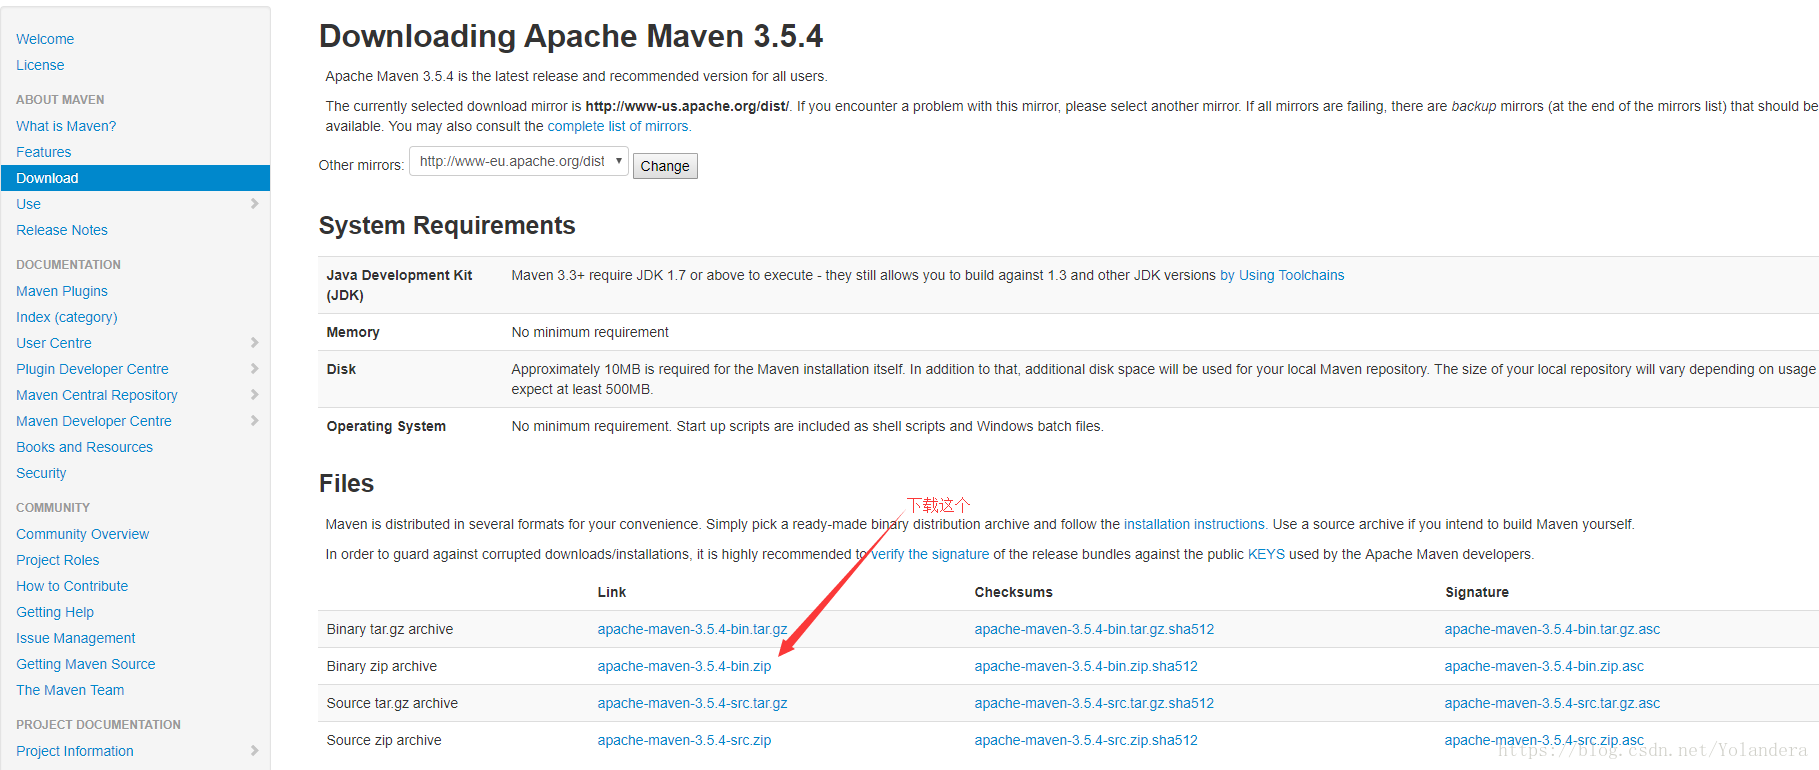Viewport: 1819px width, 770px height.
Task: Open The Maven Team link
Action: tap(70, 690)
